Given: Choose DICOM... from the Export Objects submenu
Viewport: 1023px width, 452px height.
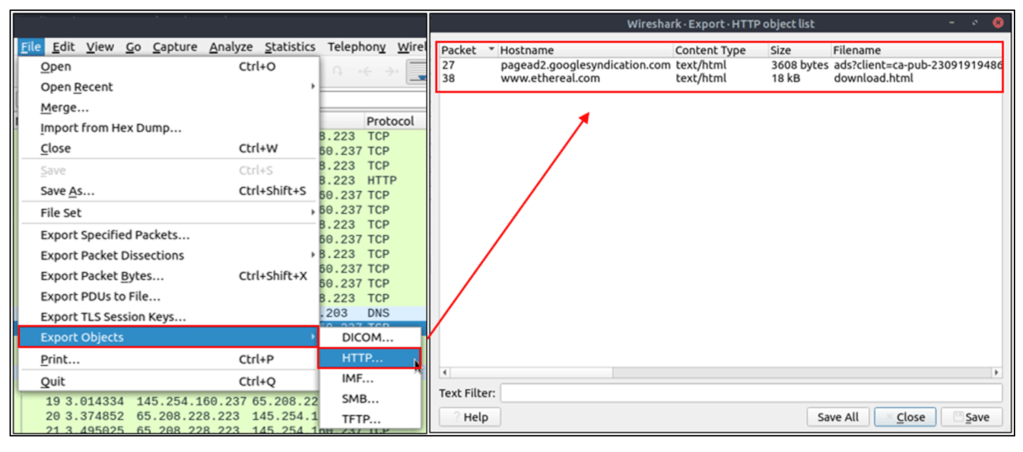Looking at the screenshot, I should [367, 337].
